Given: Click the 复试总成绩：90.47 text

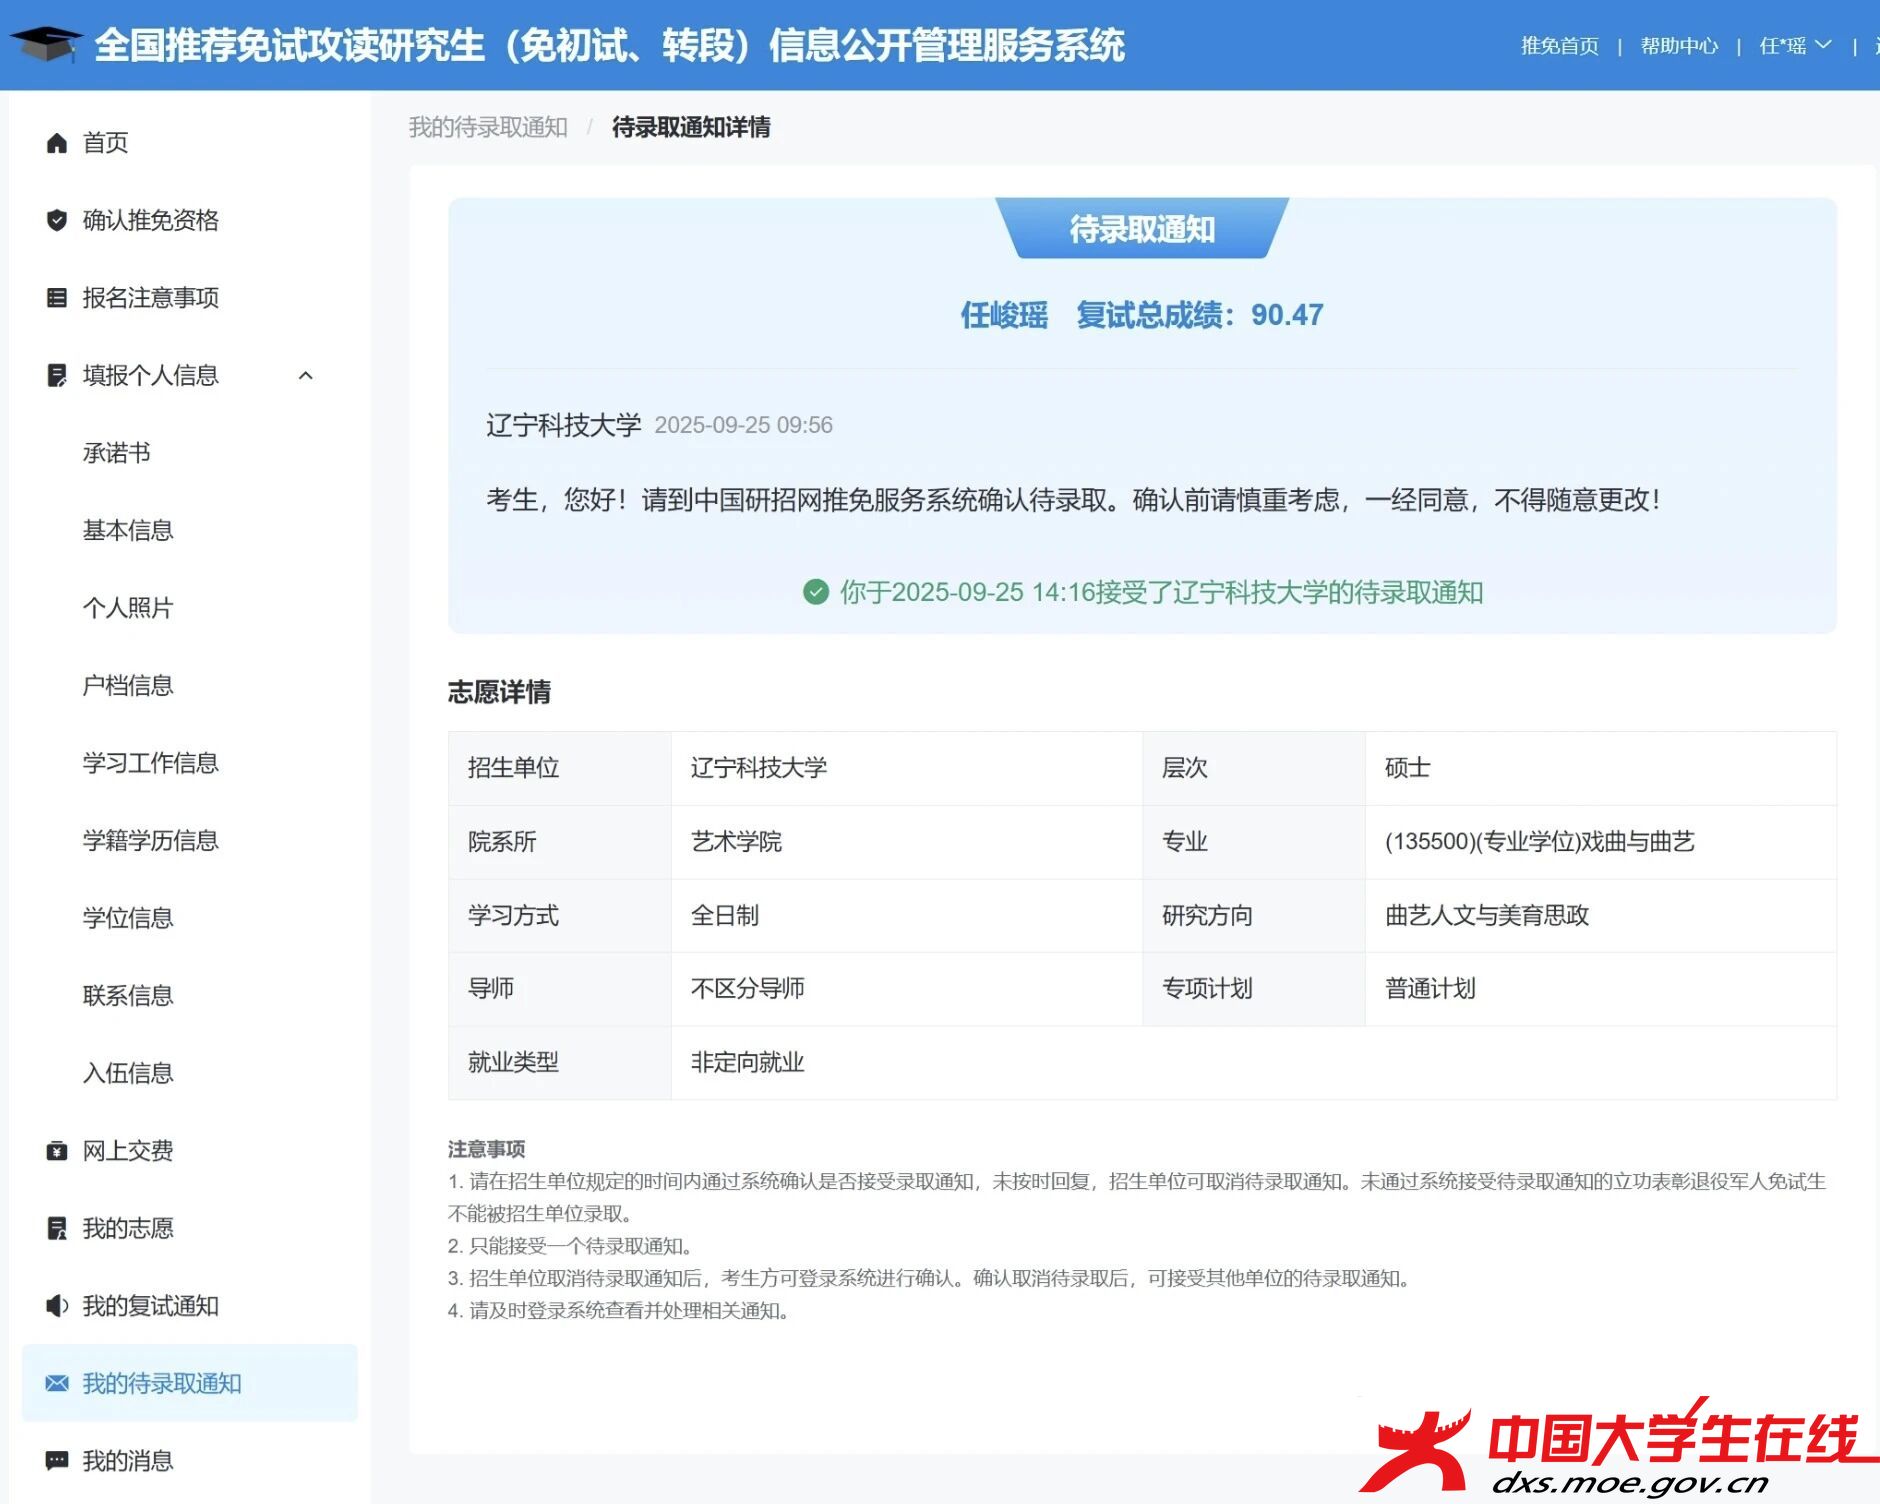Looking at the screenshot, I should click(x=1200, y=315).
